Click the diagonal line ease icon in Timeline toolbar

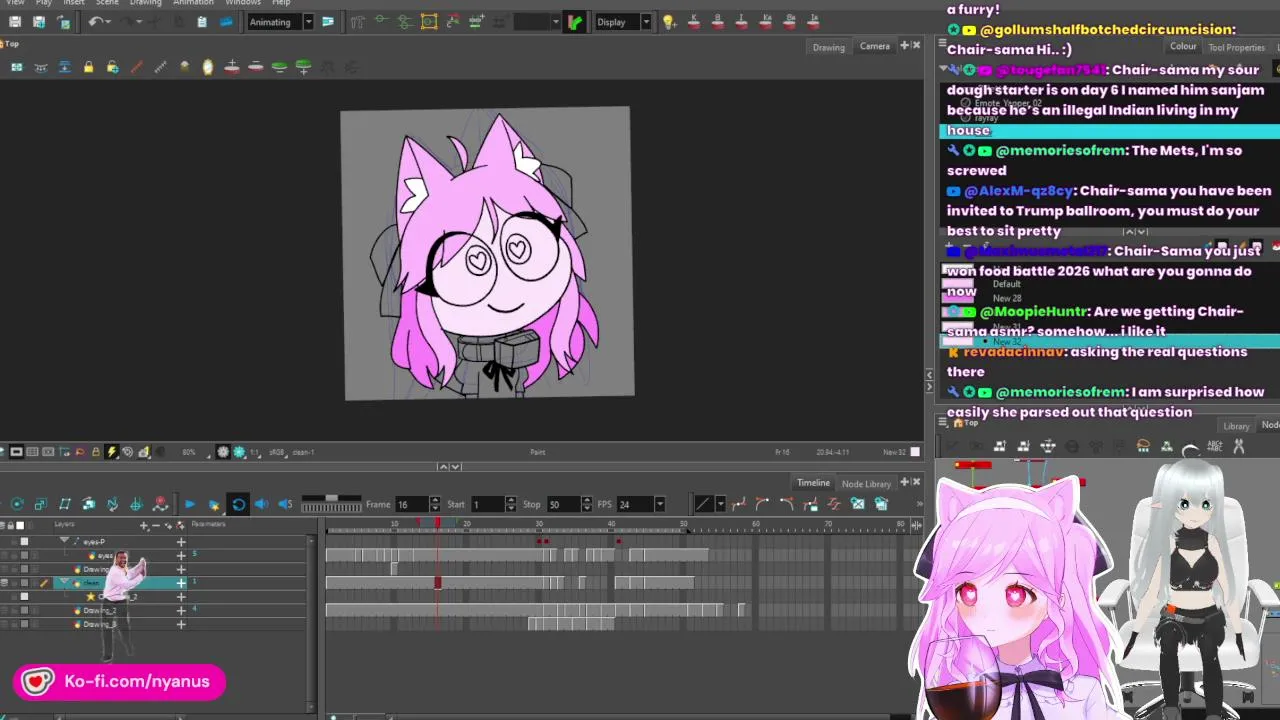703,504
